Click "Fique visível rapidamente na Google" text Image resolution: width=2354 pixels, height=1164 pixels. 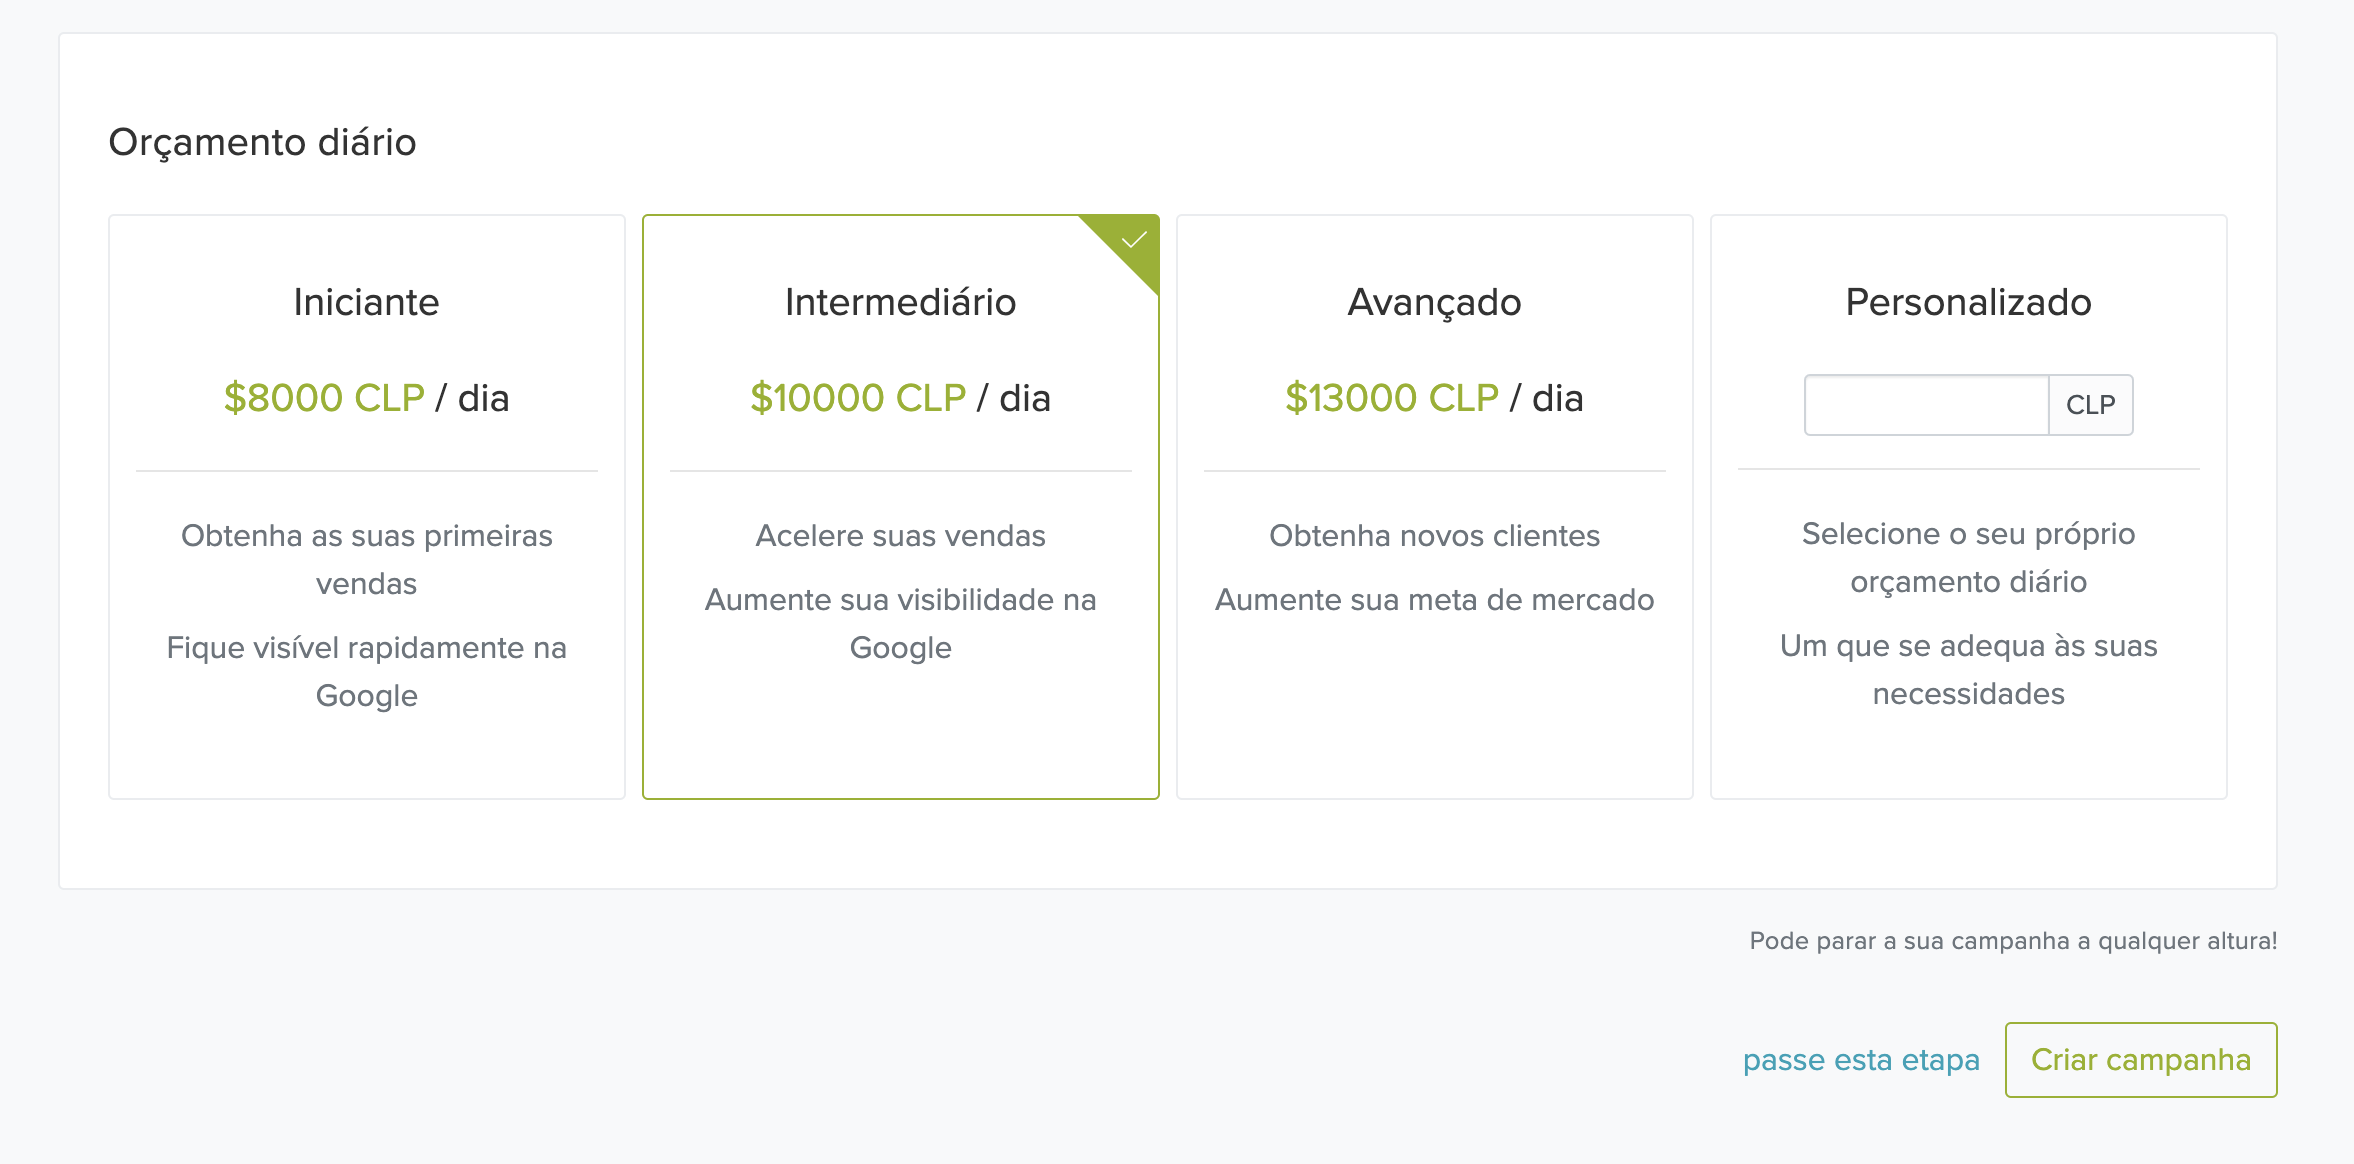pyautogui.click(x=366, y=671)
